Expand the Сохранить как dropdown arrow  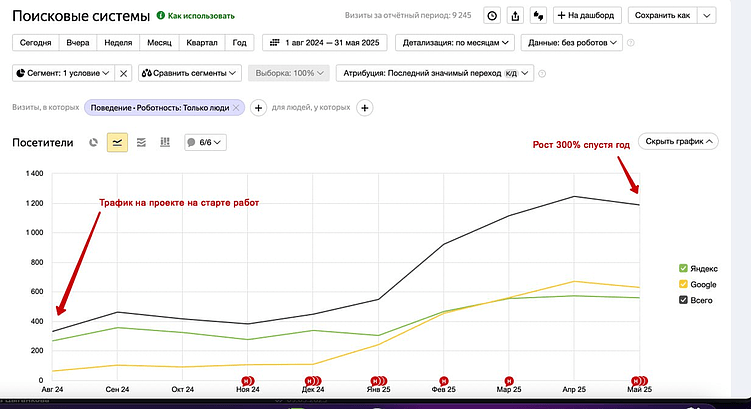click(x=707, y=15)
